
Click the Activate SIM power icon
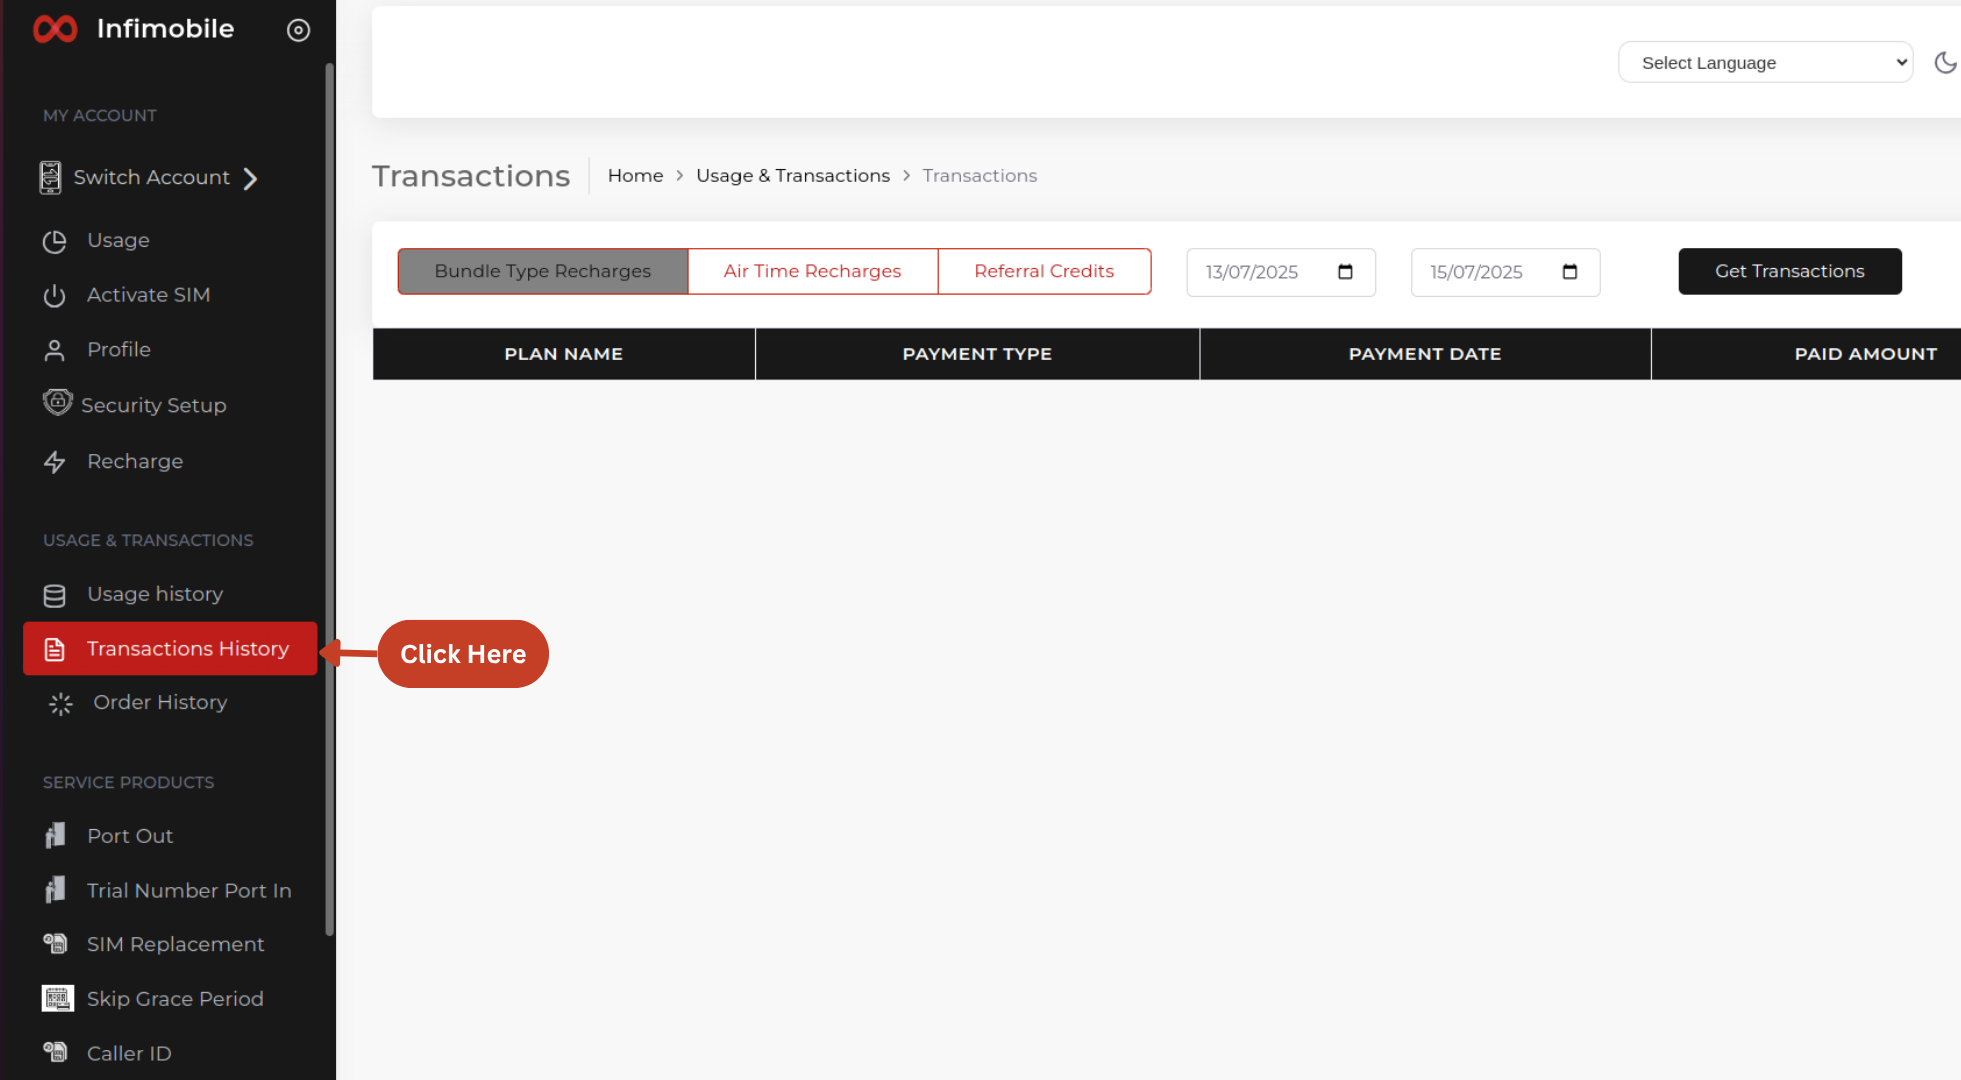(x=54, y=296)
